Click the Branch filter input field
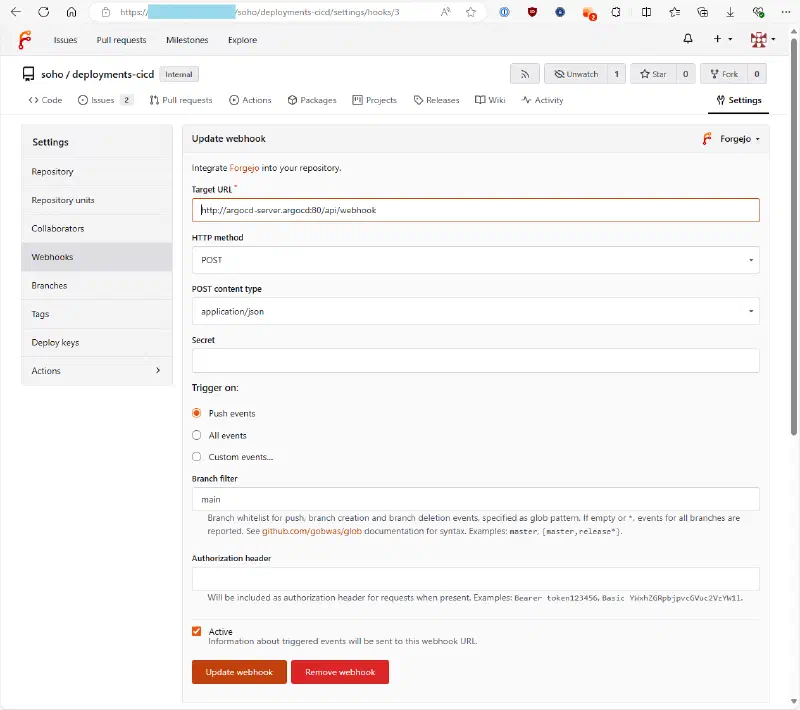 (x=476, y=499)
